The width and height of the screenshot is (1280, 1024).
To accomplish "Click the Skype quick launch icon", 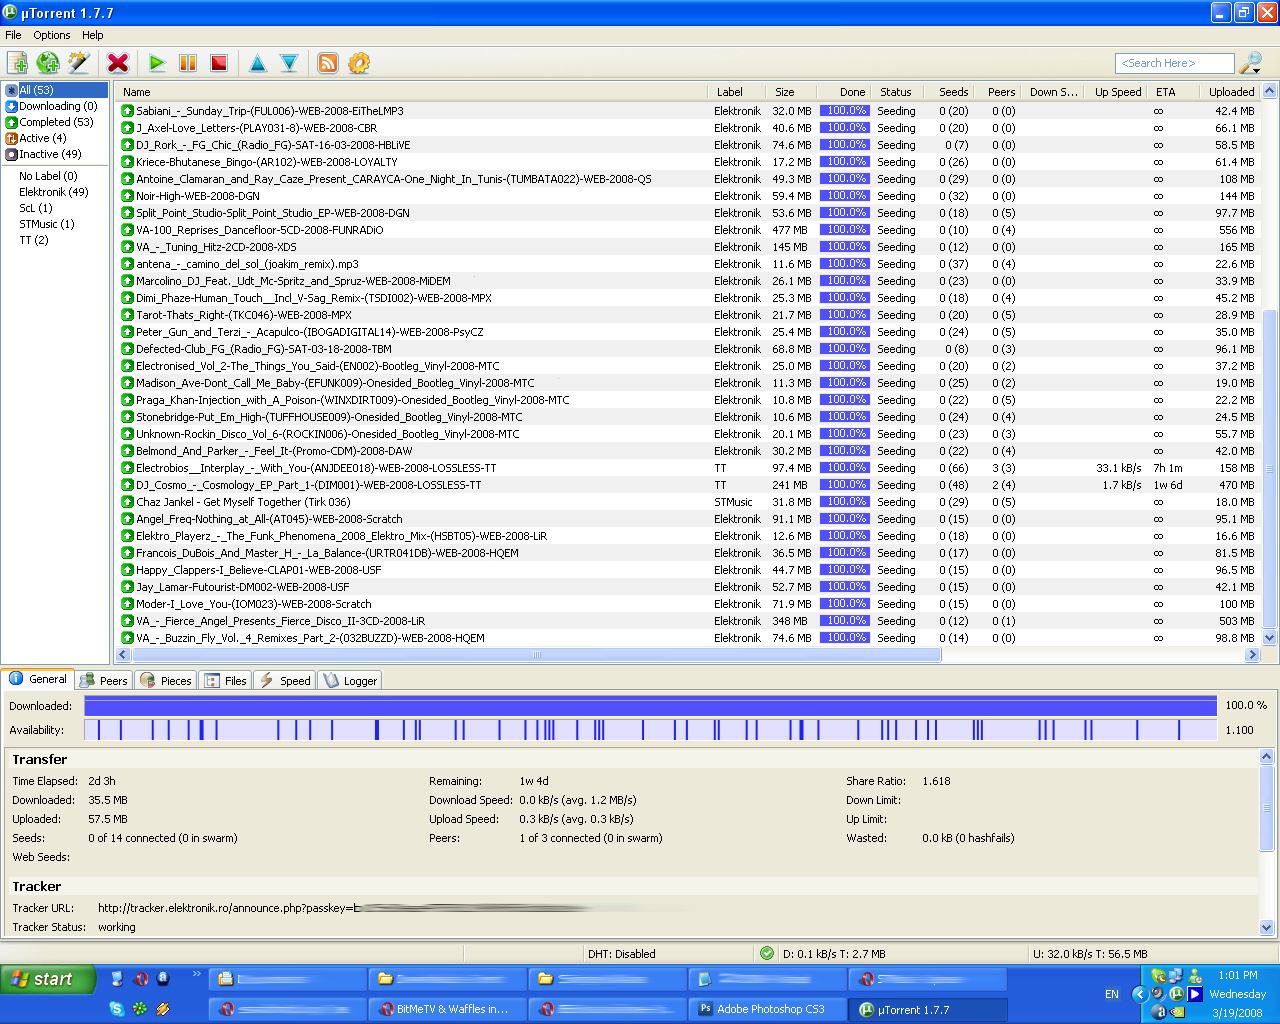I will coord(117,1009).
